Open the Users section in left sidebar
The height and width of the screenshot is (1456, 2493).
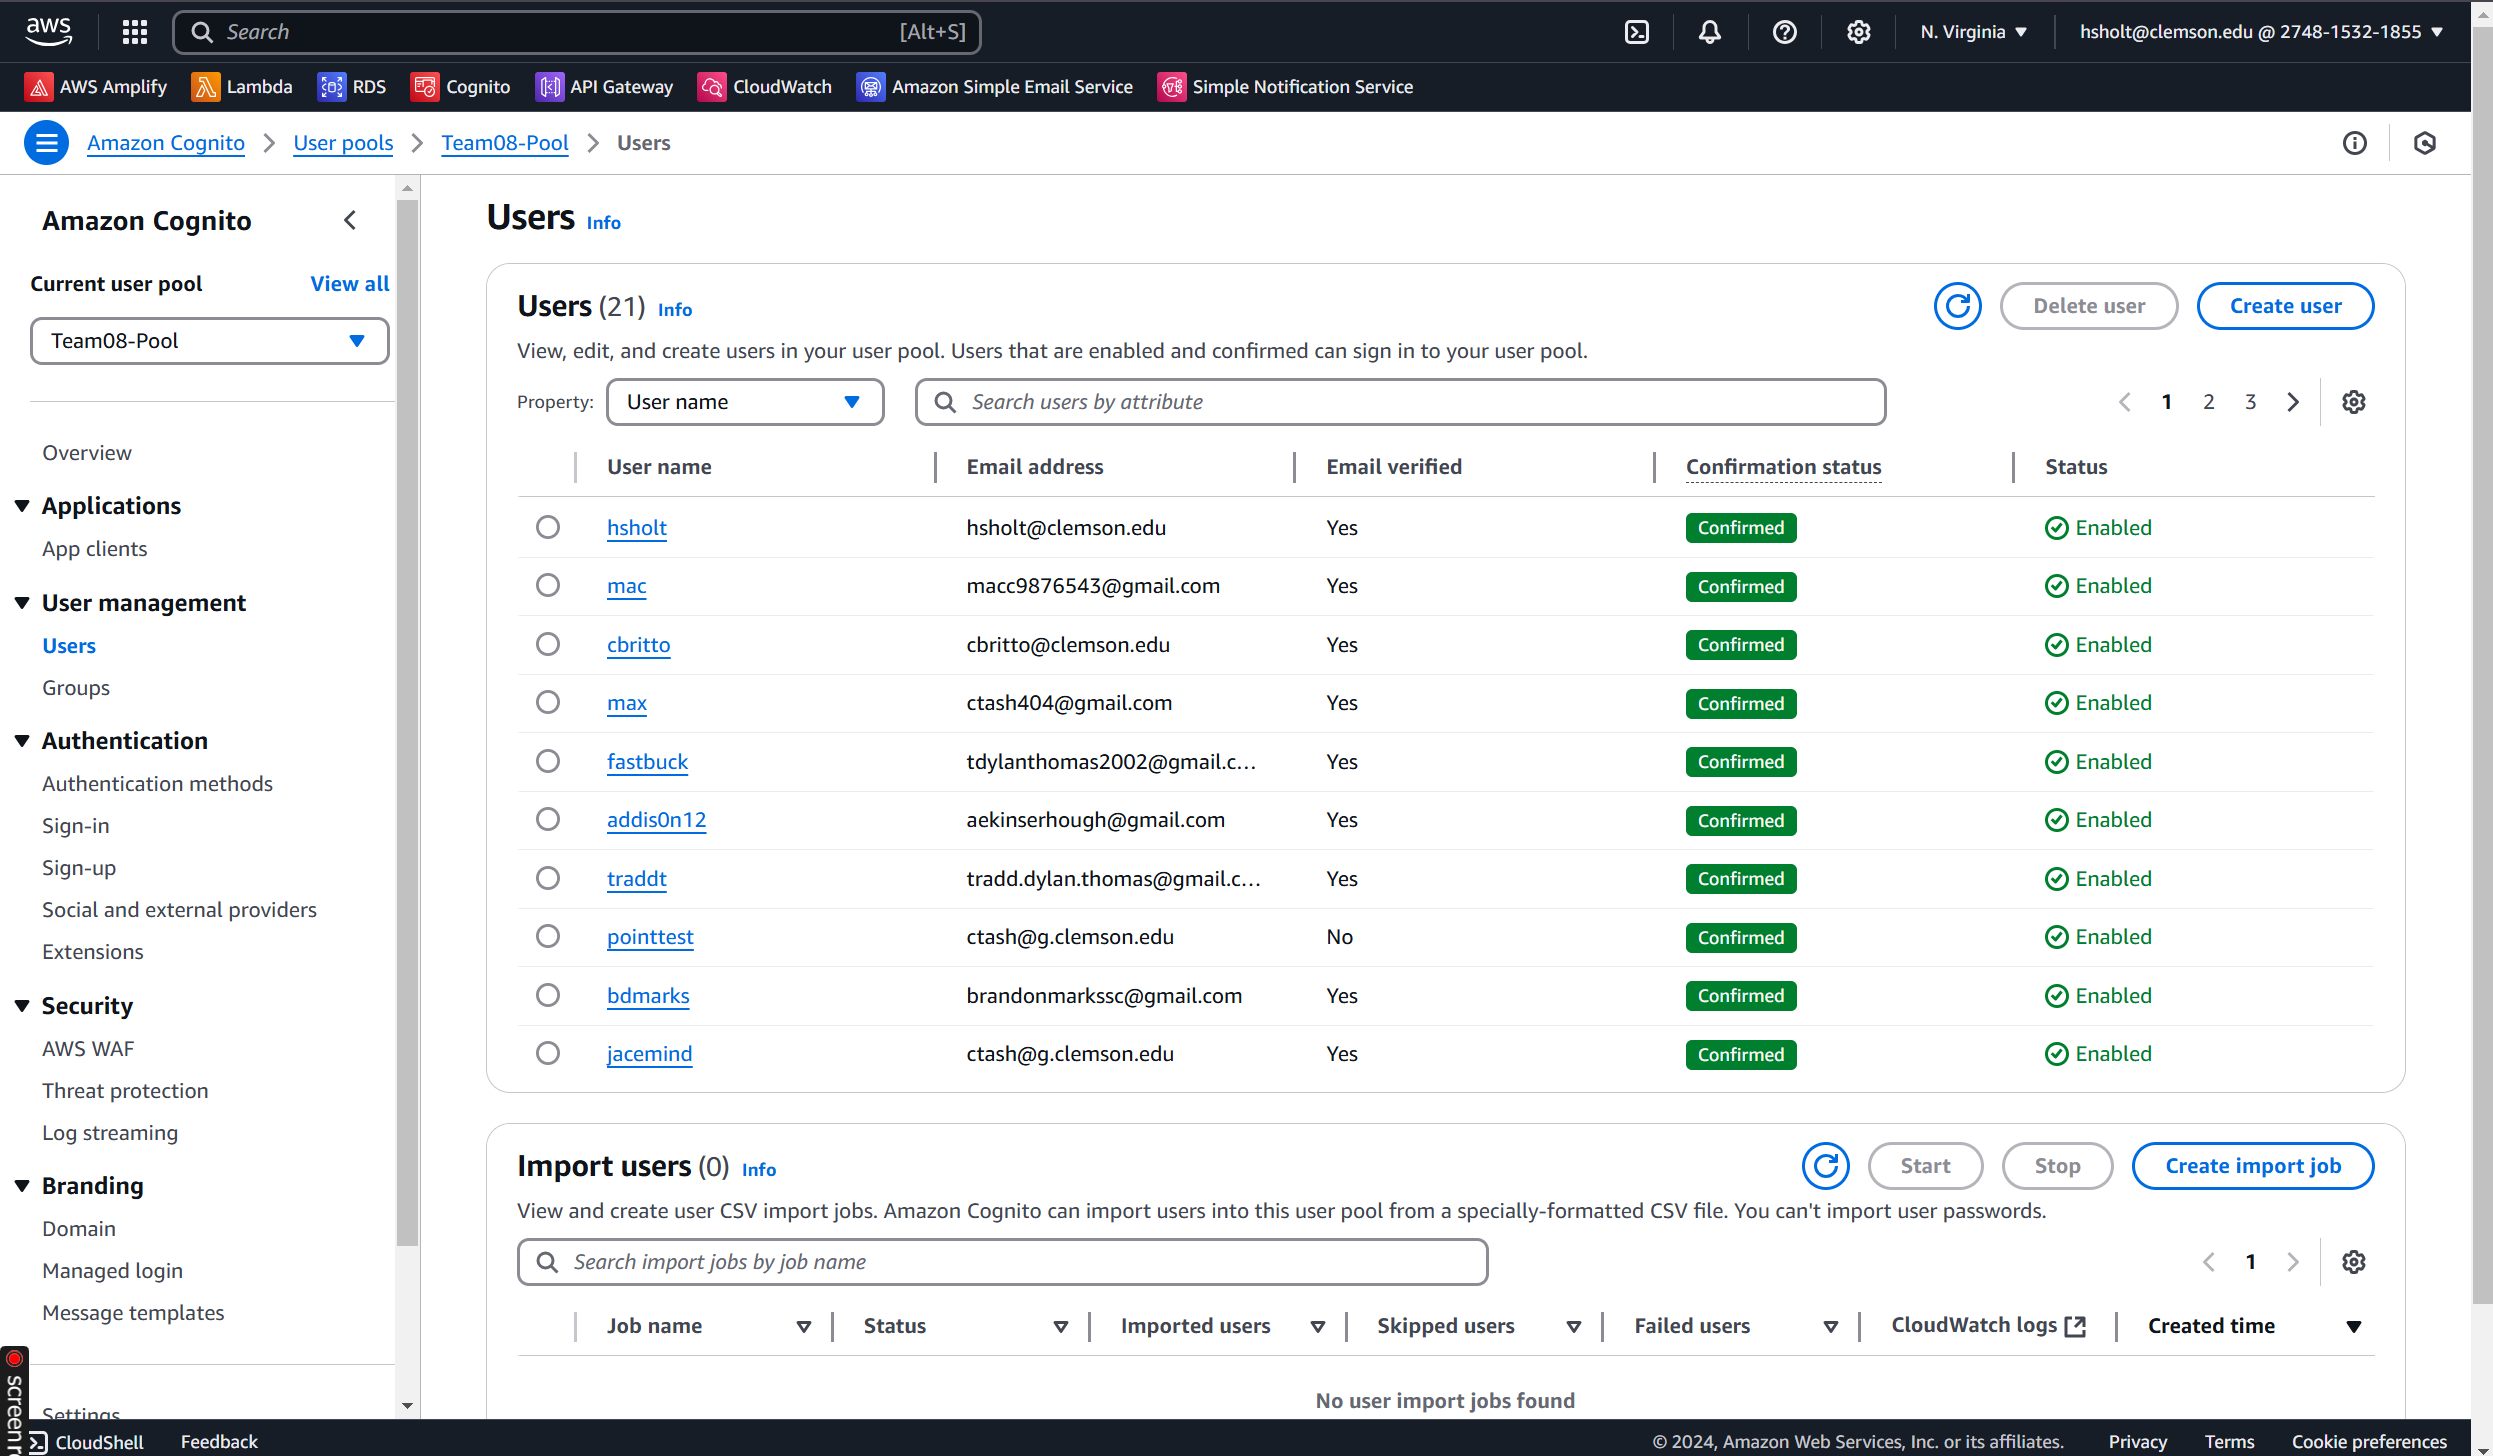click(69, 645)
